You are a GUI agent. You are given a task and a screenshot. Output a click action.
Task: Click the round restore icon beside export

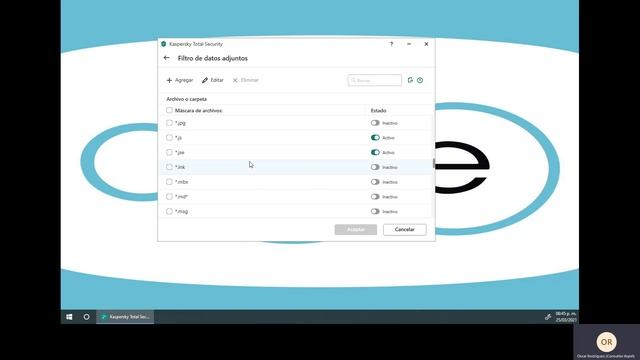tap(420, 80)
